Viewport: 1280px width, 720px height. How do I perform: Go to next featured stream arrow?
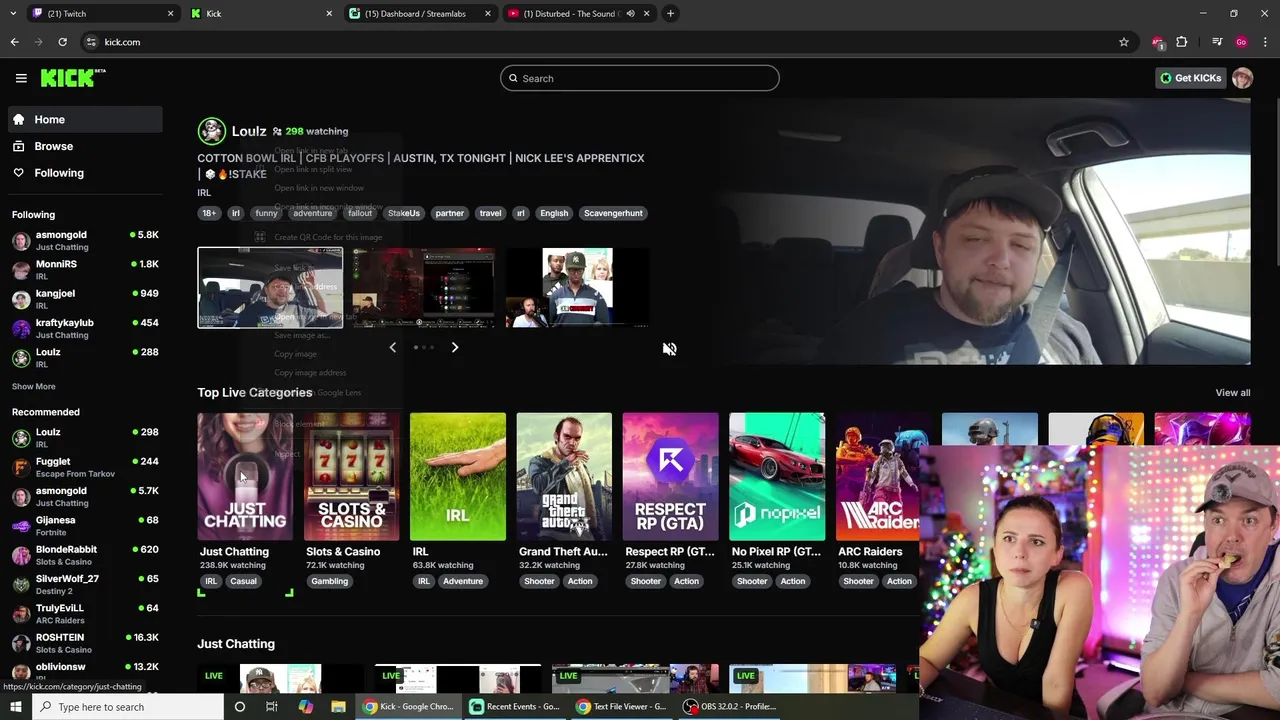pyautogui.click(x=455, y=347)
